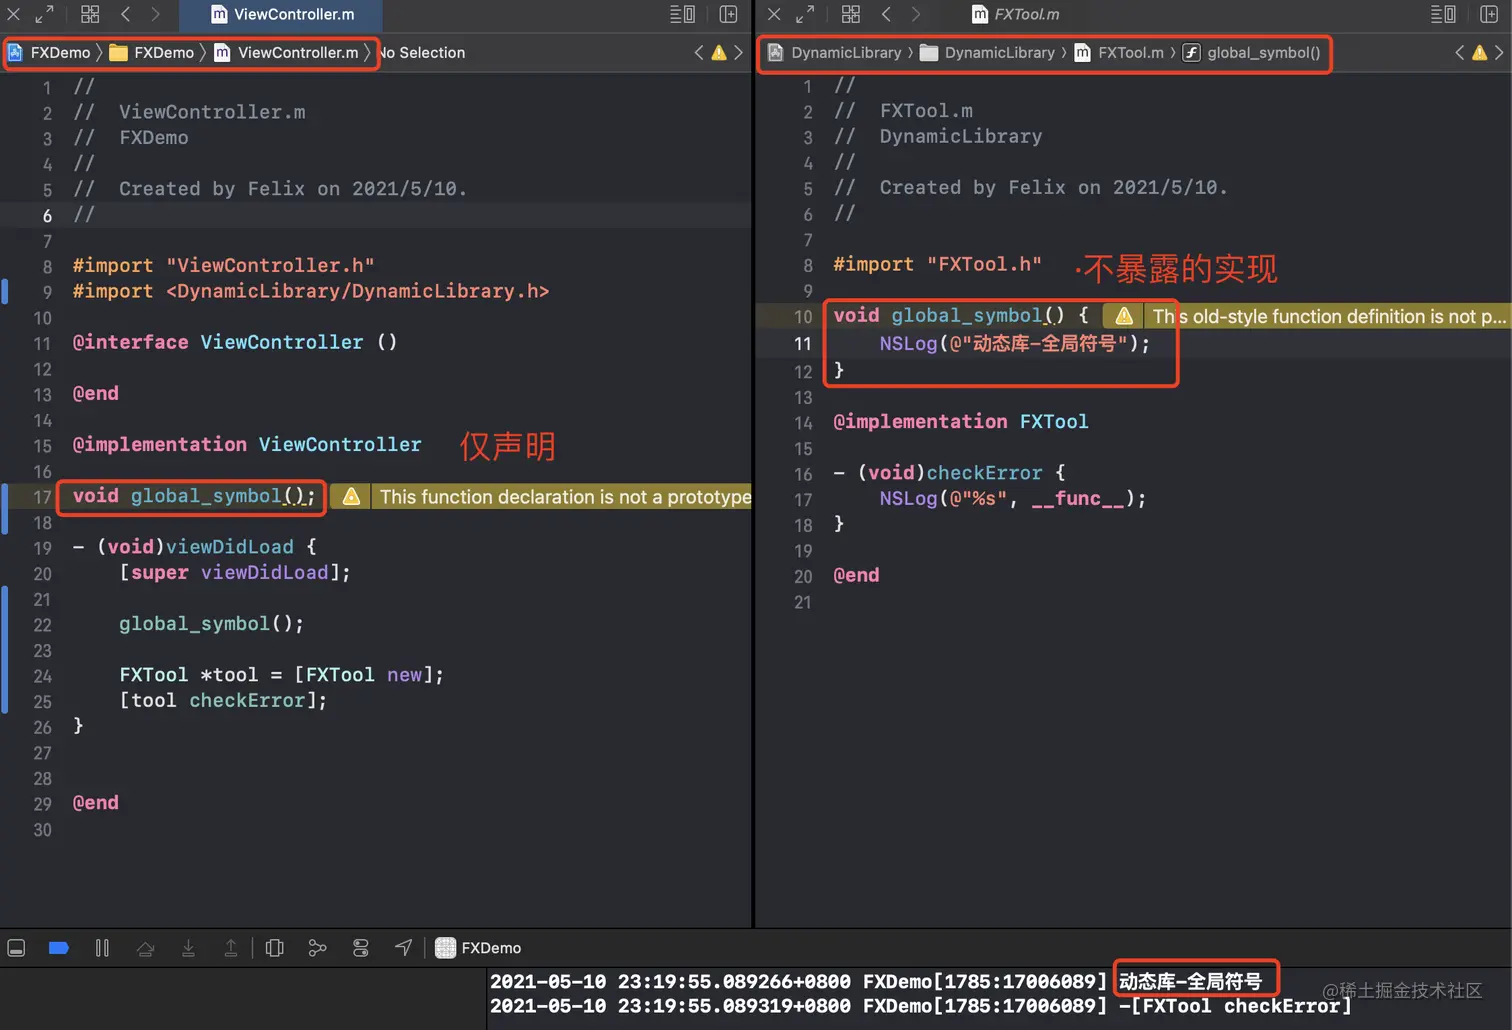This screenshot has height=1030, width=1512.
Task: Expand the right editor to full size
Action: [805, 14]
